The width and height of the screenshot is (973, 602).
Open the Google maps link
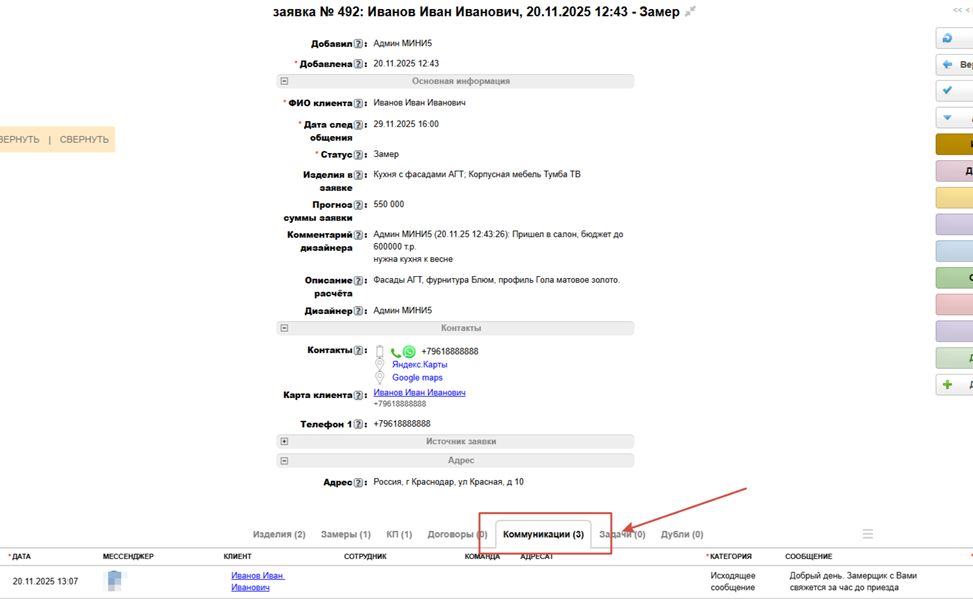point(417,378)
